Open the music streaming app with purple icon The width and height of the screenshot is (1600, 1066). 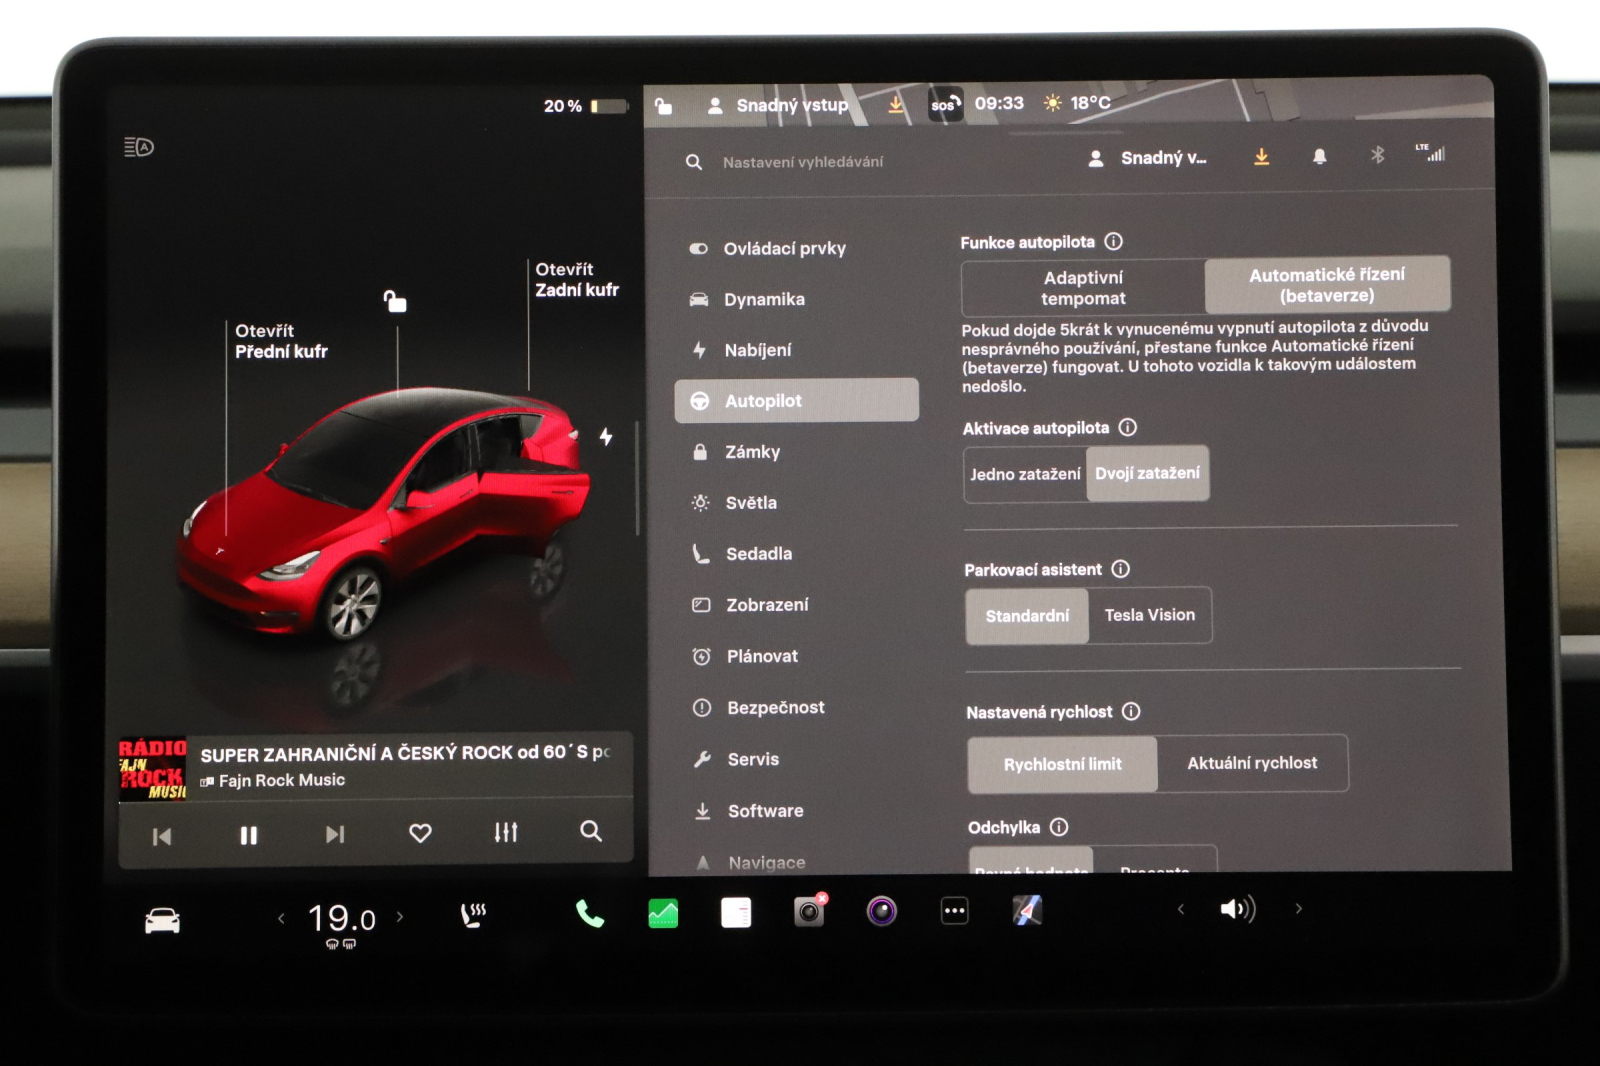click(880, 910)
